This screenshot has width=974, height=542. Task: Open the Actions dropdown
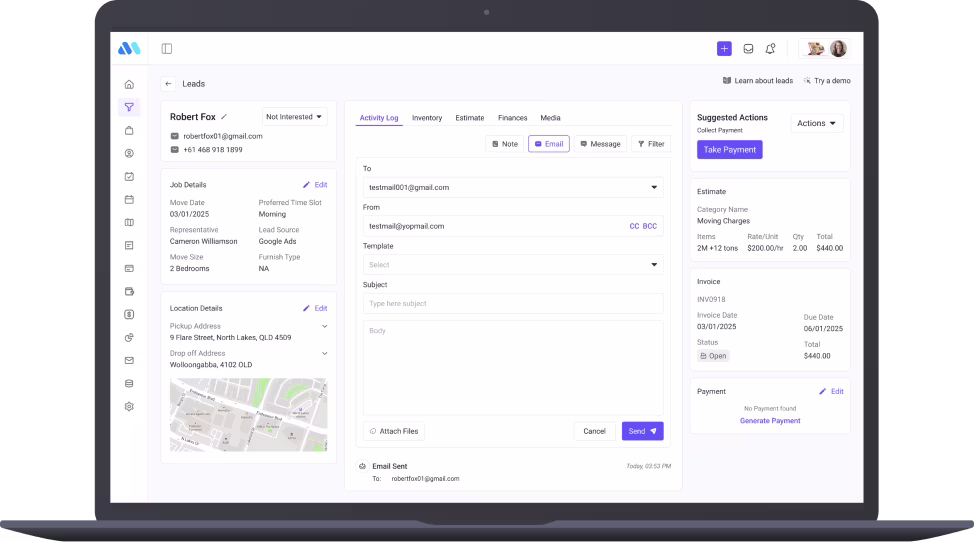click(817, 123)
